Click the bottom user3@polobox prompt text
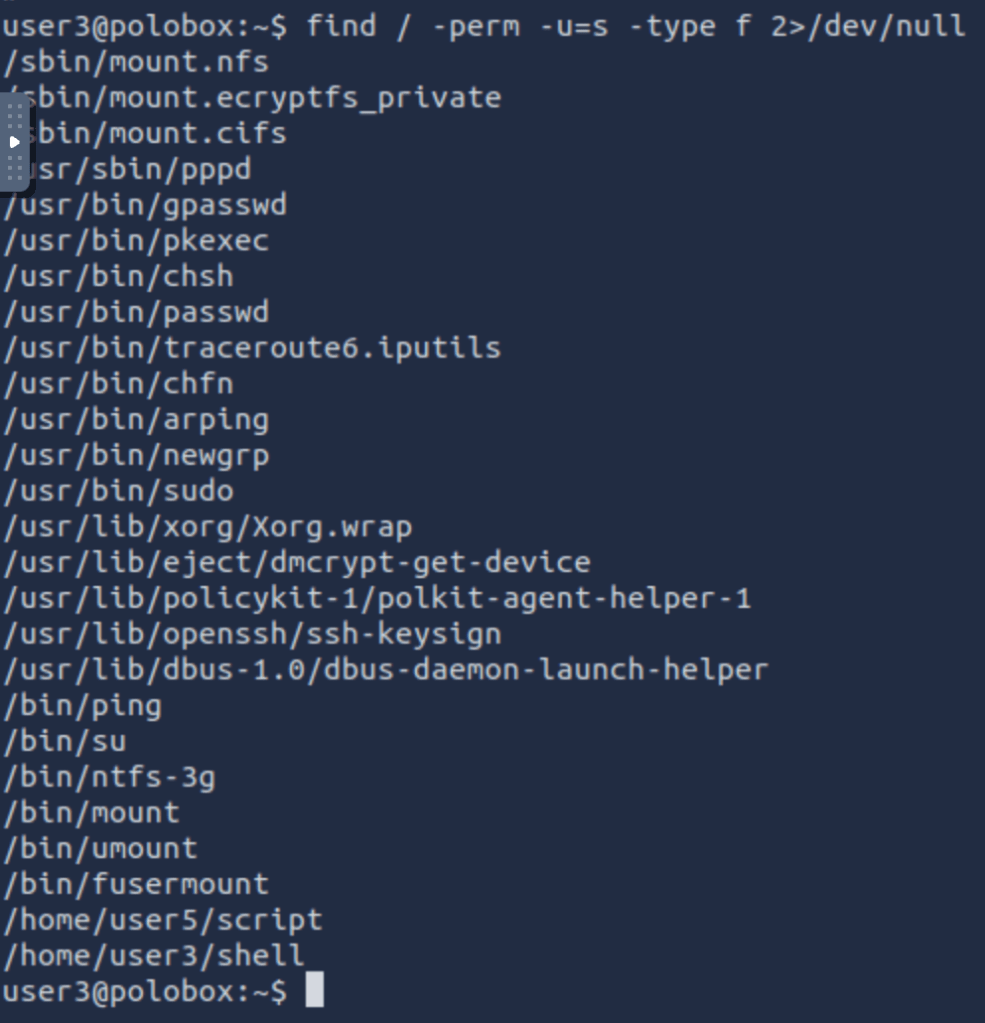The image size is (985, 1023). 145,991
